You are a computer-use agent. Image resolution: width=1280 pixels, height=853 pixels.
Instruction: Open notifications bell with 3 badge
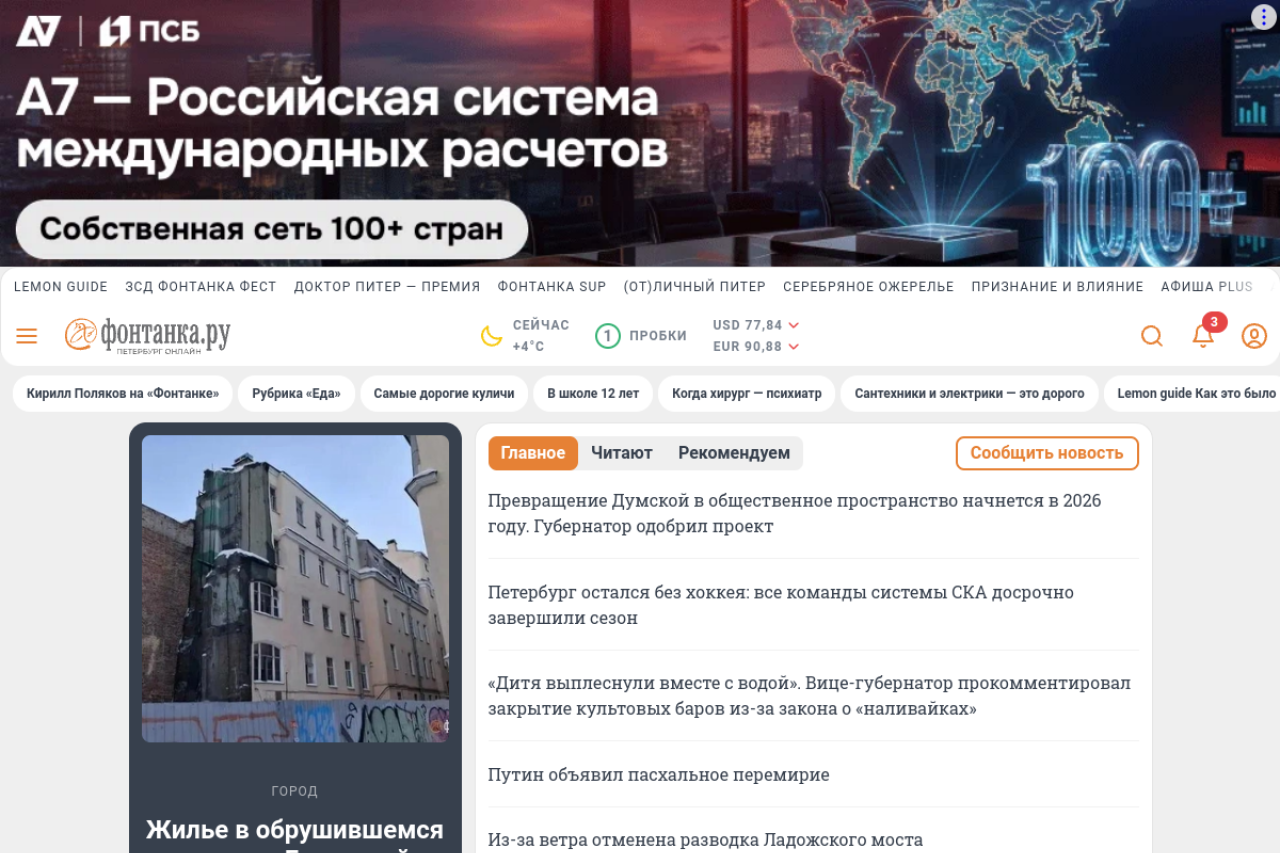tap(1204, 335)
